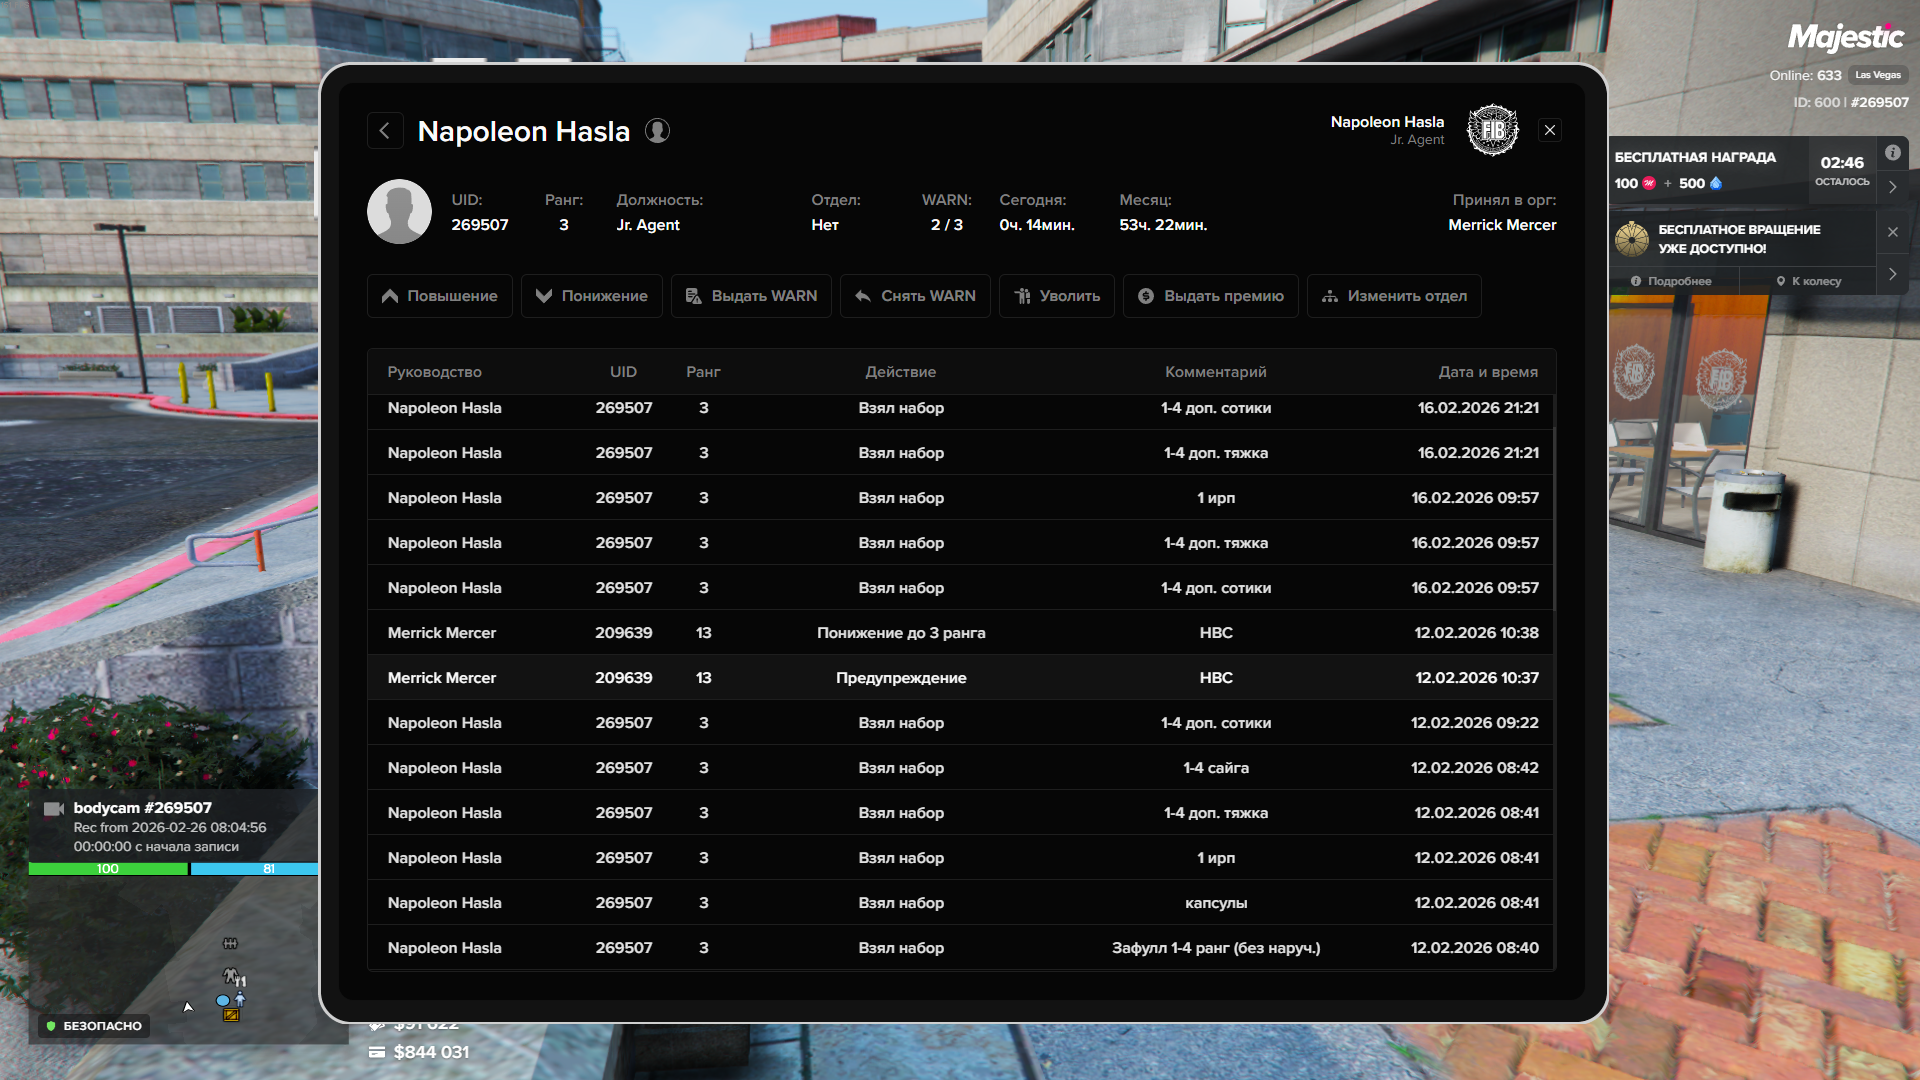Remove a warning with Снять WARN

[x=915, y=296]
